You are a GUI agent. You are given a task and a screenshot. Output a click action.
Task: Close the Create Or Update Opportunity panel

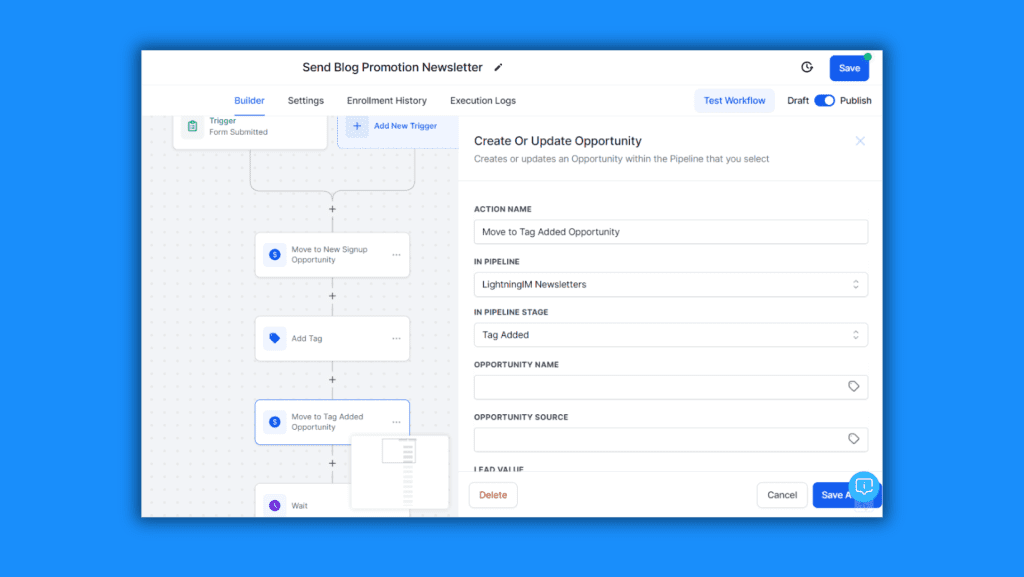coord(860,141)
